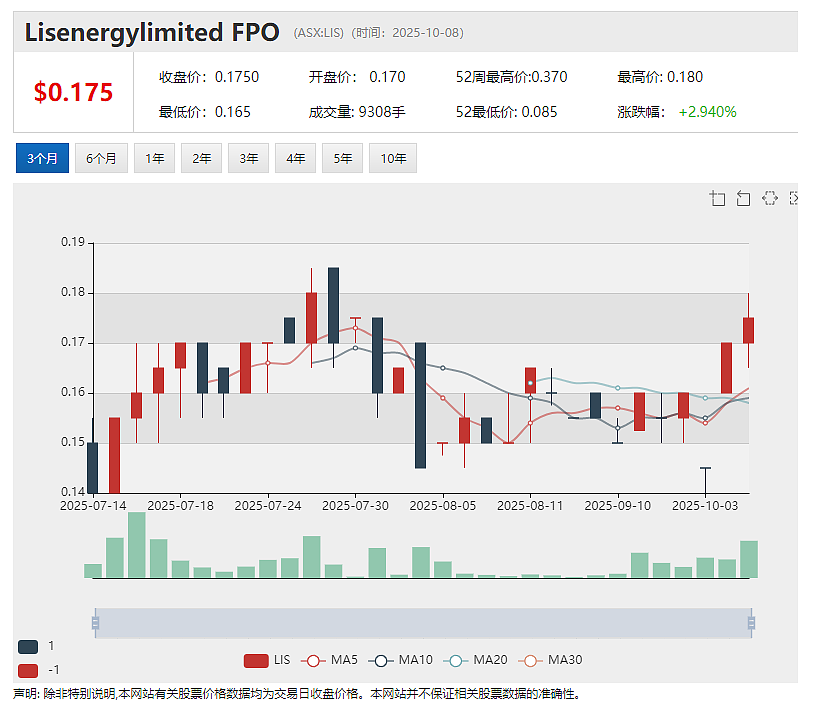The image size is (814, 711).
Task: Click the 成交量 9308手 value
Action: (382, 112)
